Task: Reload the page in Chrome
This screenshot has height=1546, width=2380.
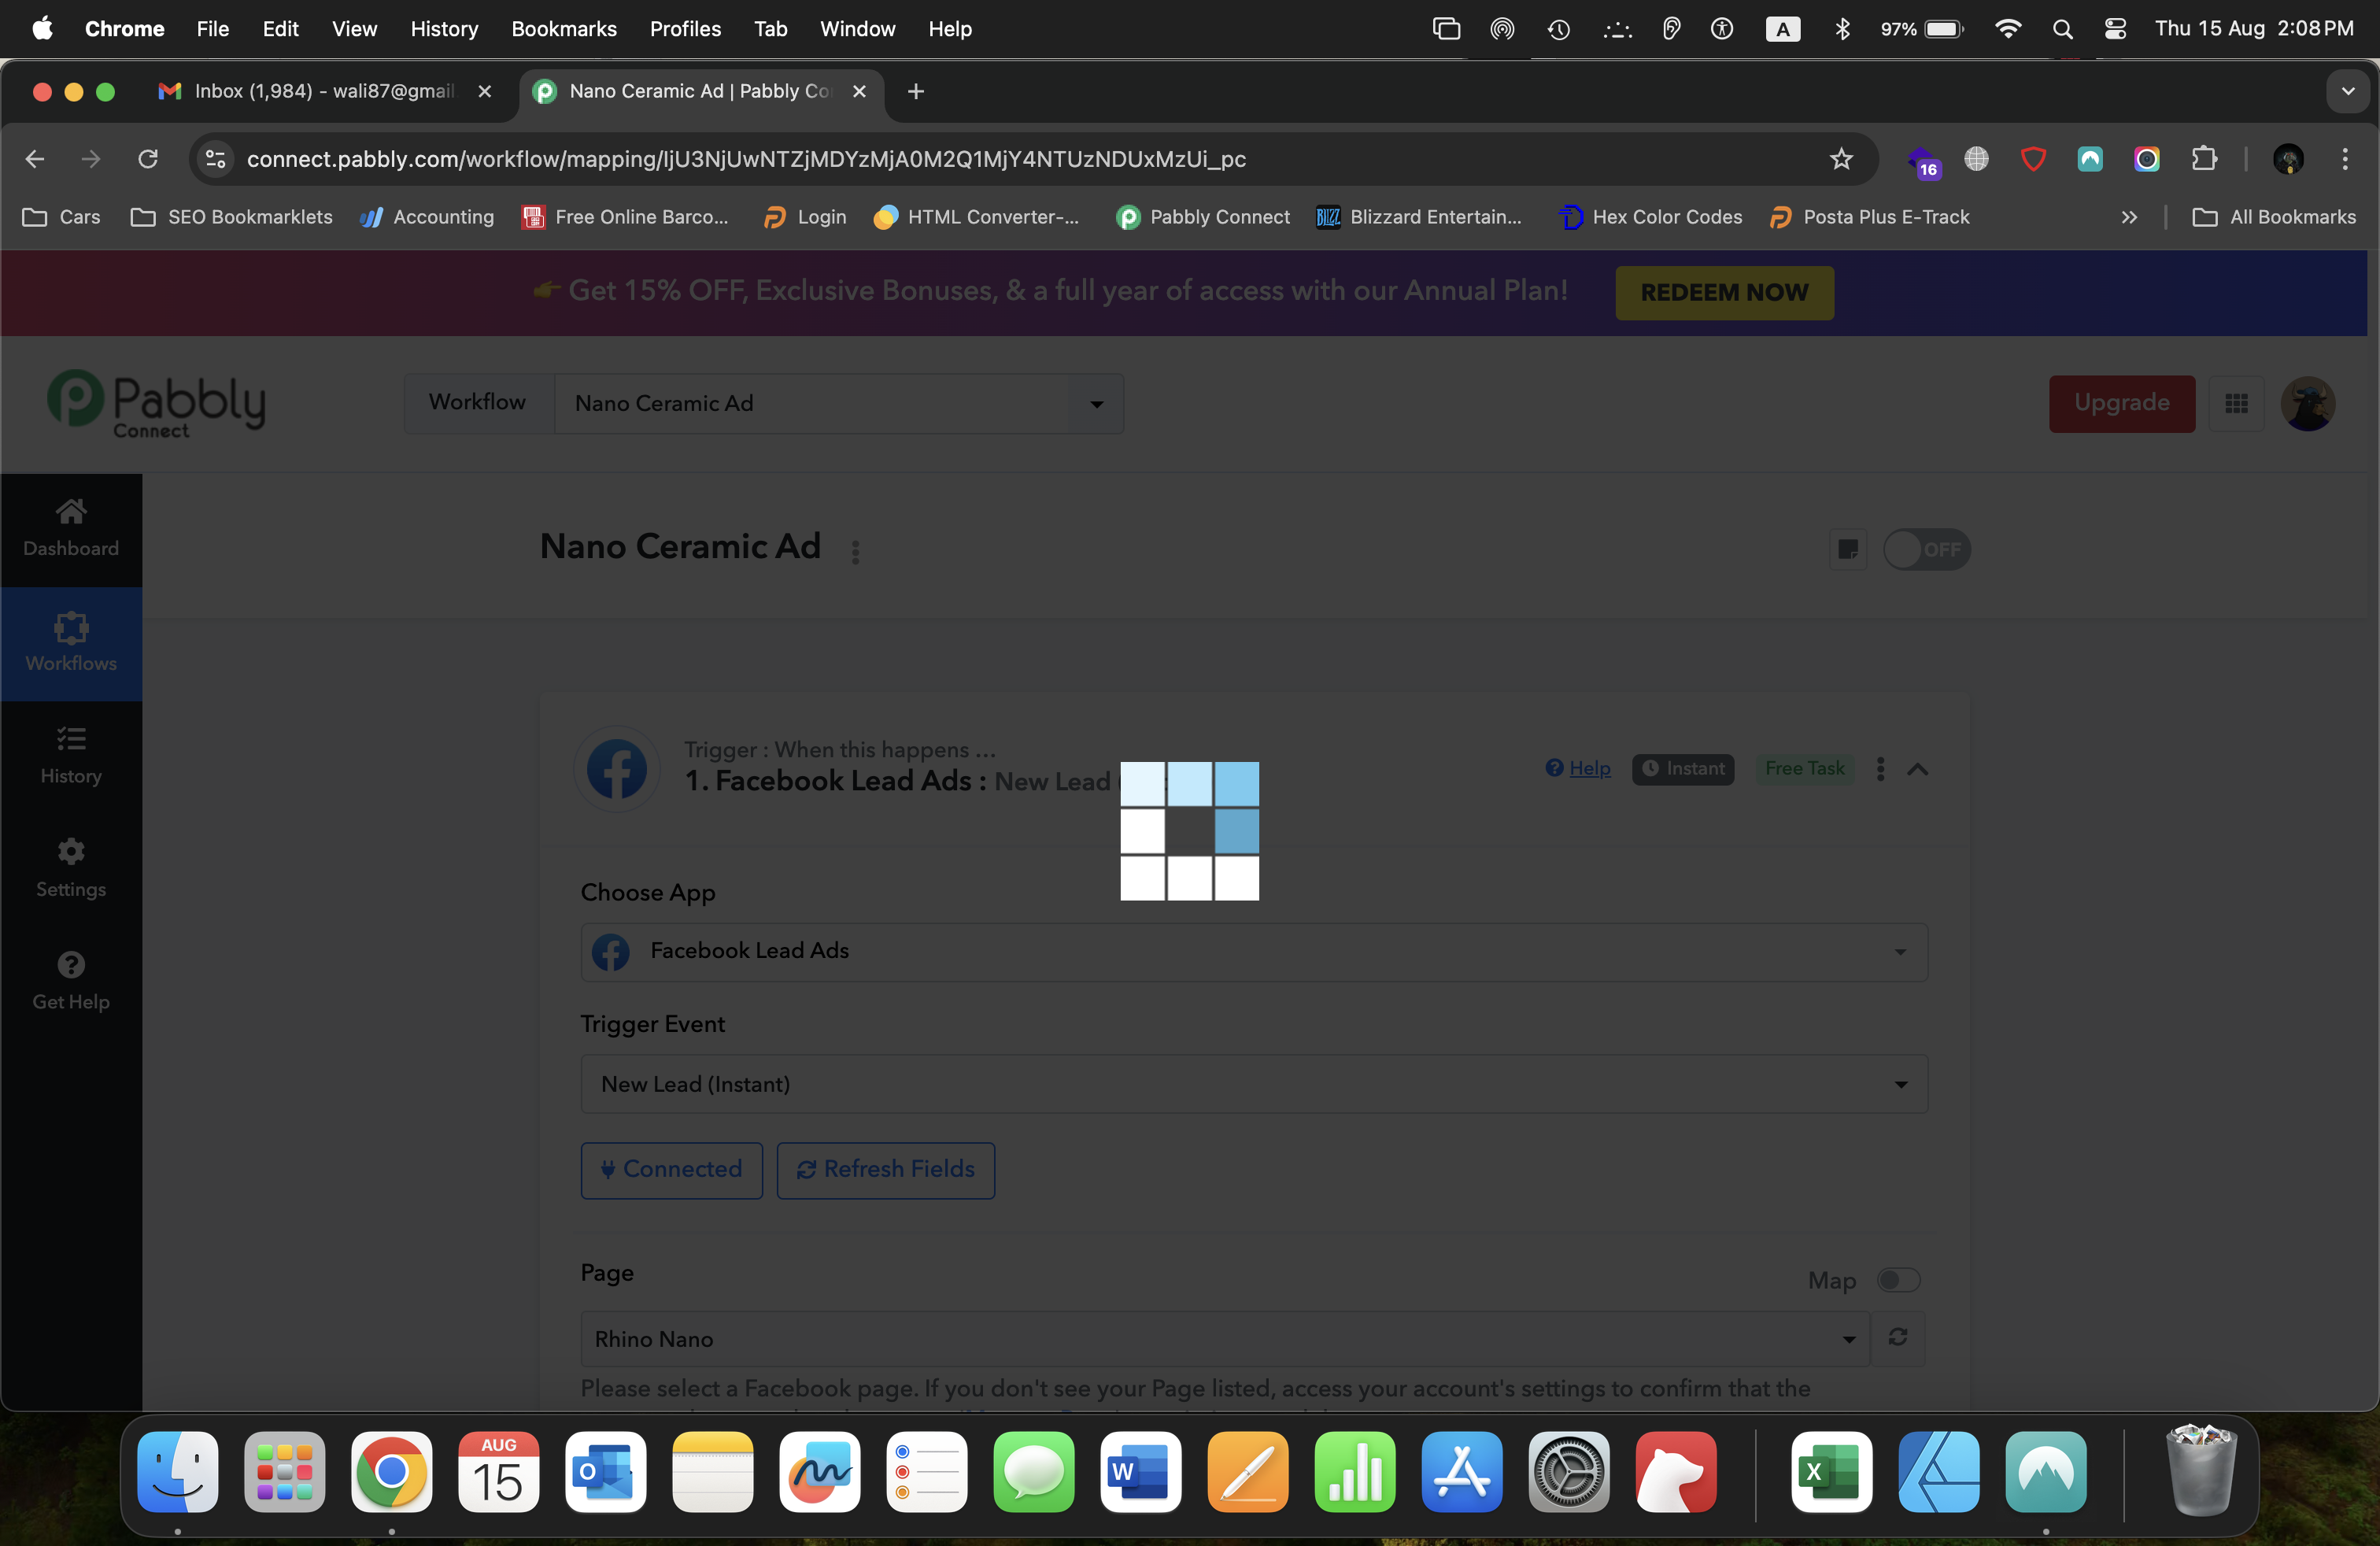Action: pos(148,159)
